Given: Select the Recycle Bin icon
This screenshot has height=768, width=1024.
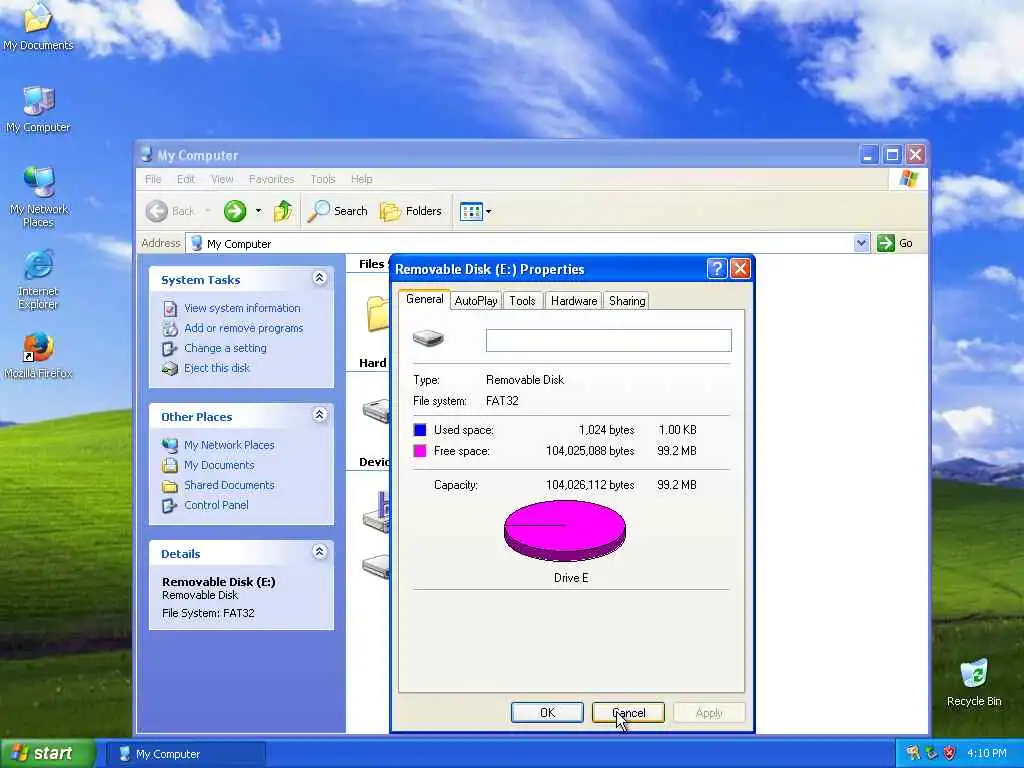Looking at the screenshot, I should point(974,682).
